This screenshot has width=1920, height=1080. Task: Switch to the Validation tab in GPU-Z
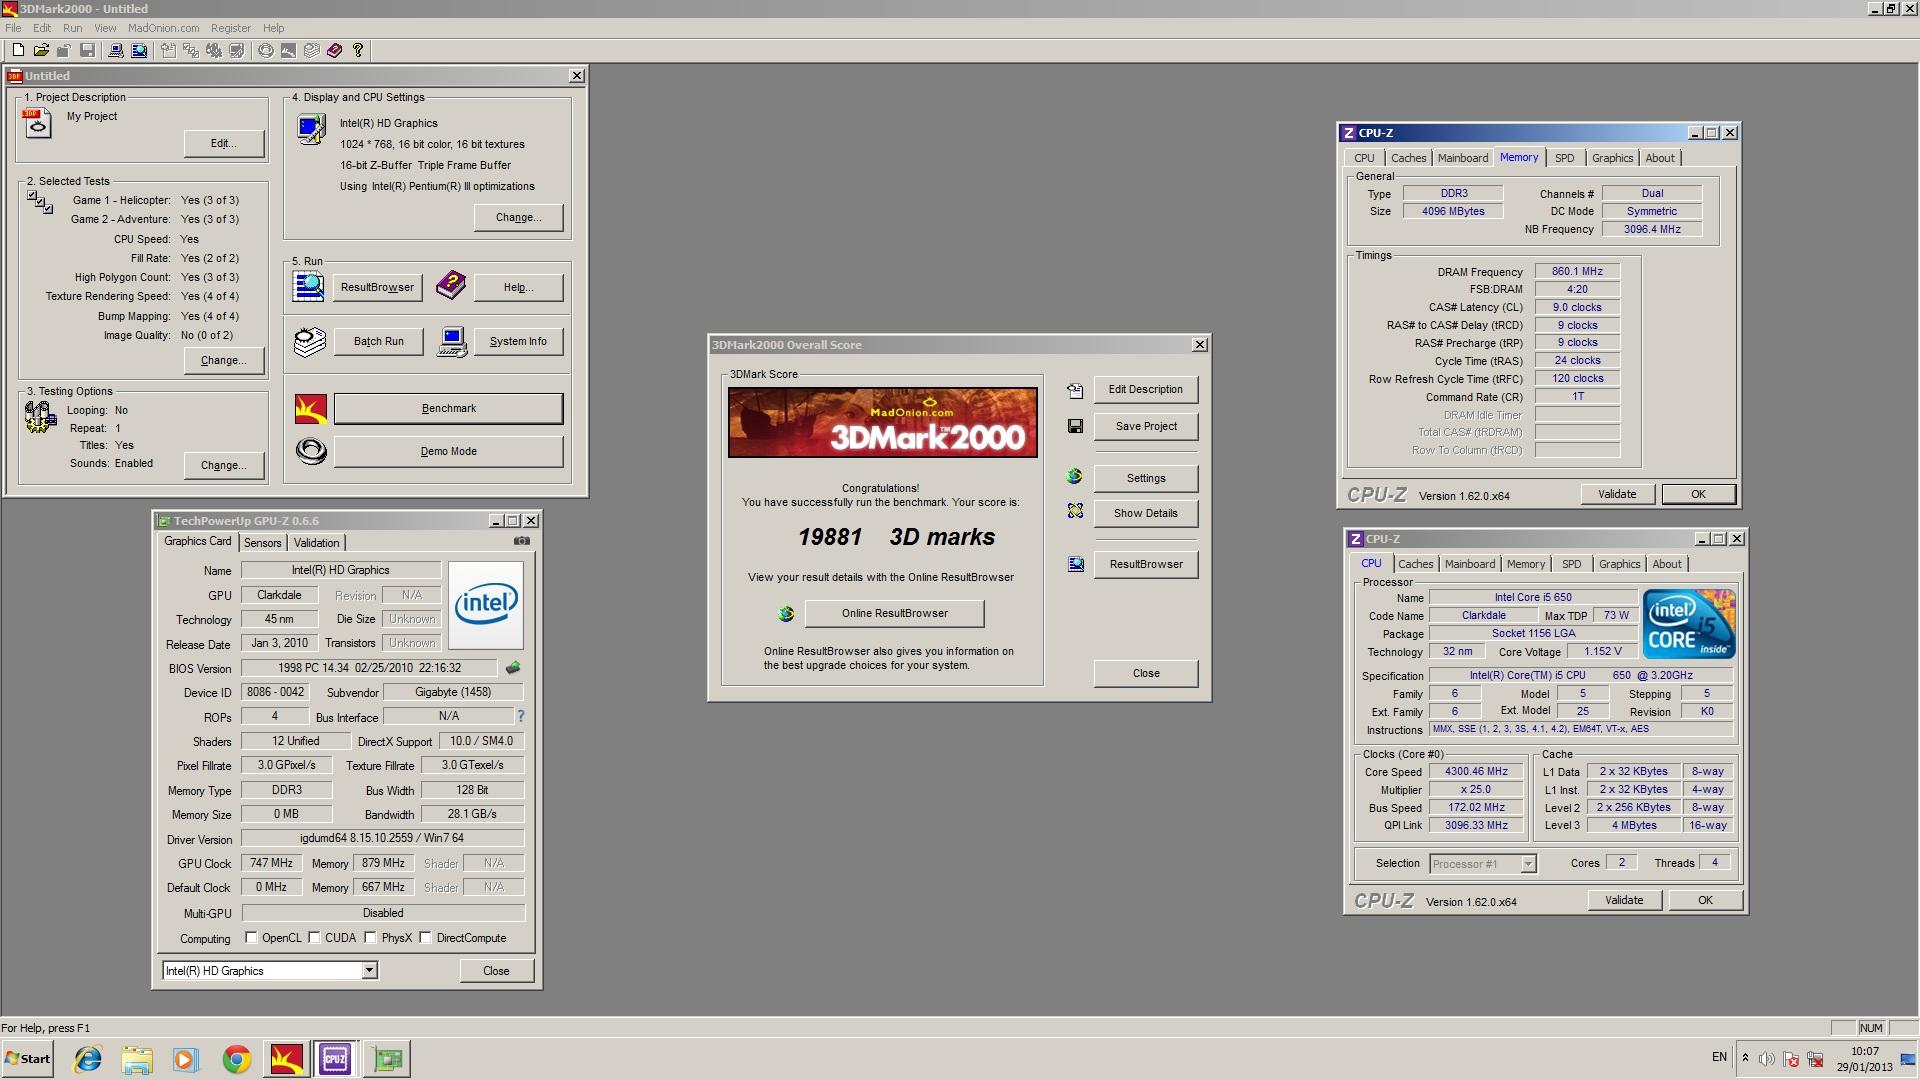coord(316,543)
